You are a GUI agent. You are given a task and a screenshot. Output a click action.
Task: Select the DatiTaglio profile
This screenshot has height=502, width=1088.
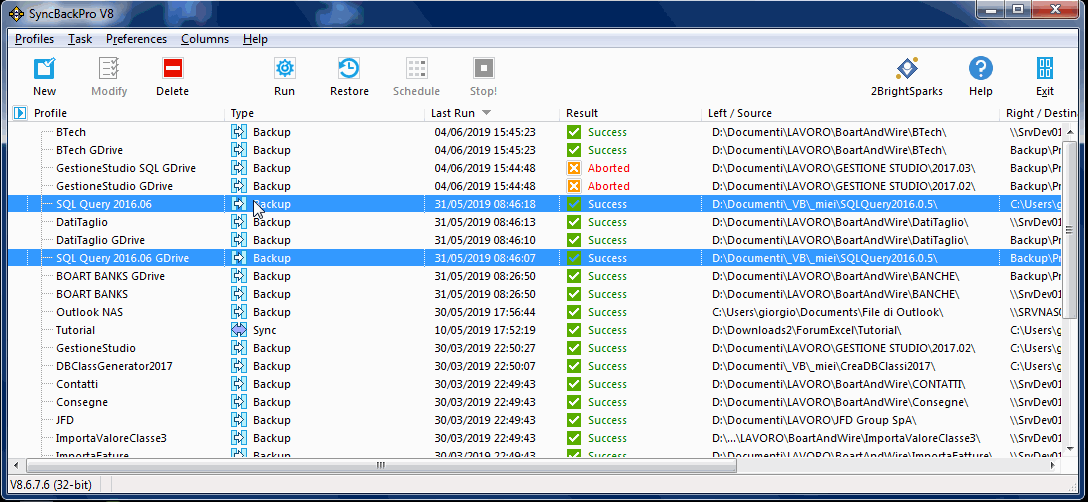(80, 222)
